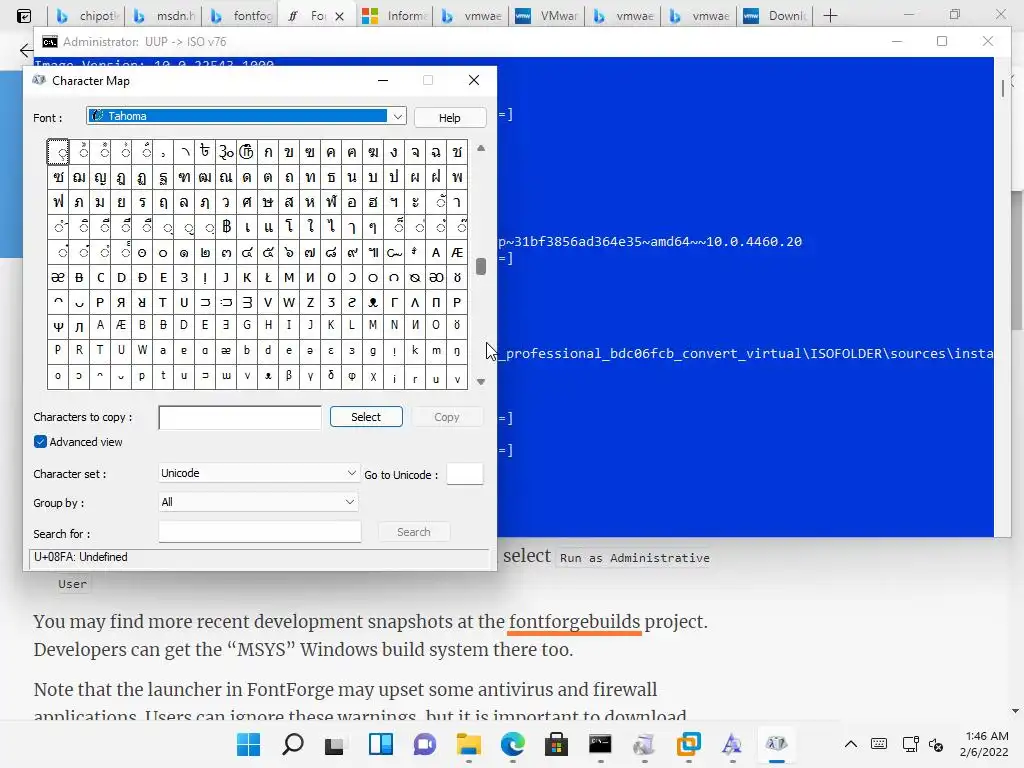The height and width of the screenshot is (768, 1024).
Task: Switch to the Informa Microsoft tab
Action: coord(394,16)
